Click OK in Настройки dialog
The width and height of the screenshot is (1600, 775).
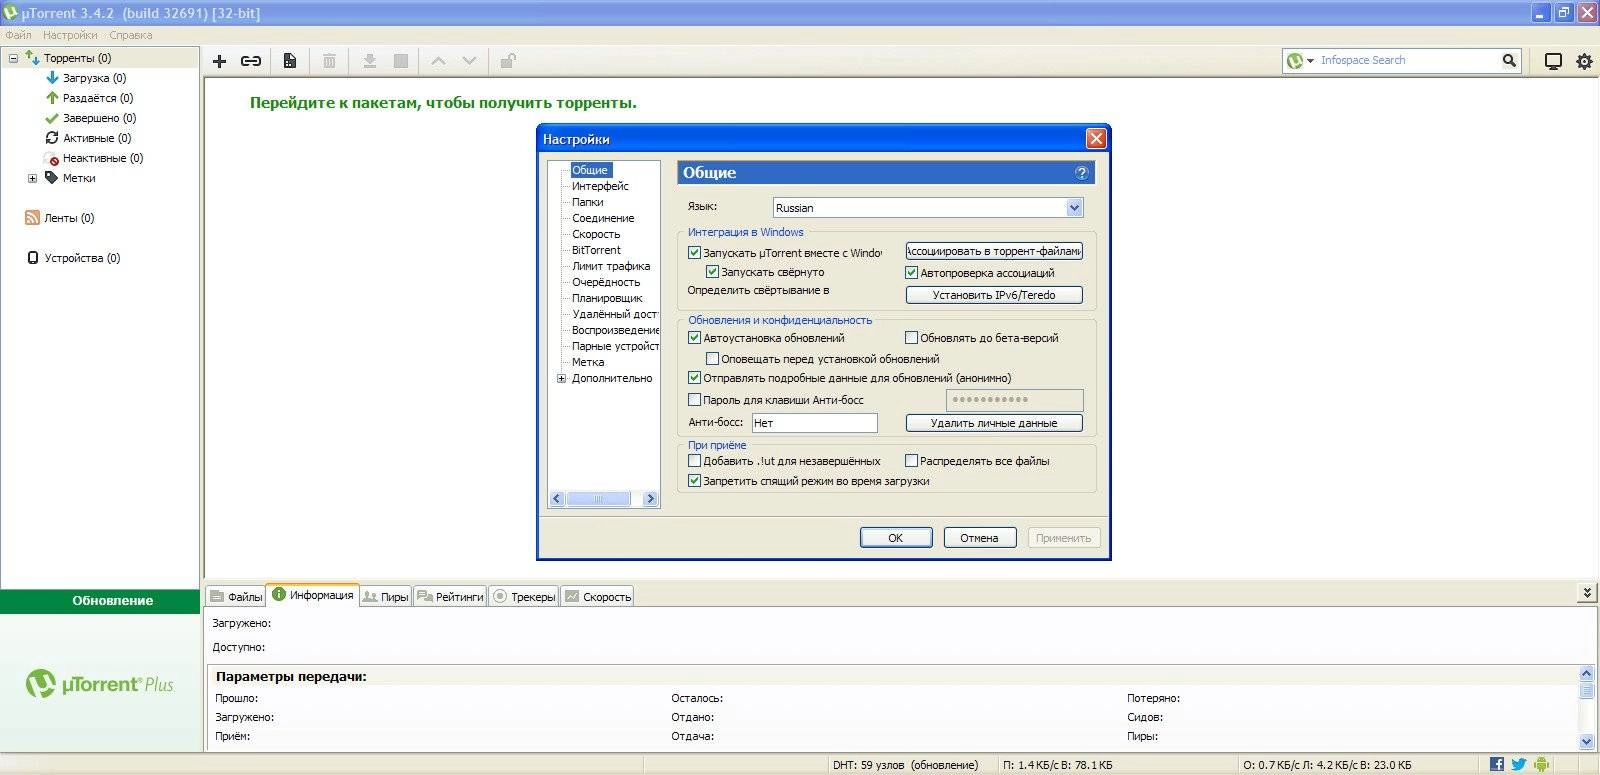(x=896, y=538)
